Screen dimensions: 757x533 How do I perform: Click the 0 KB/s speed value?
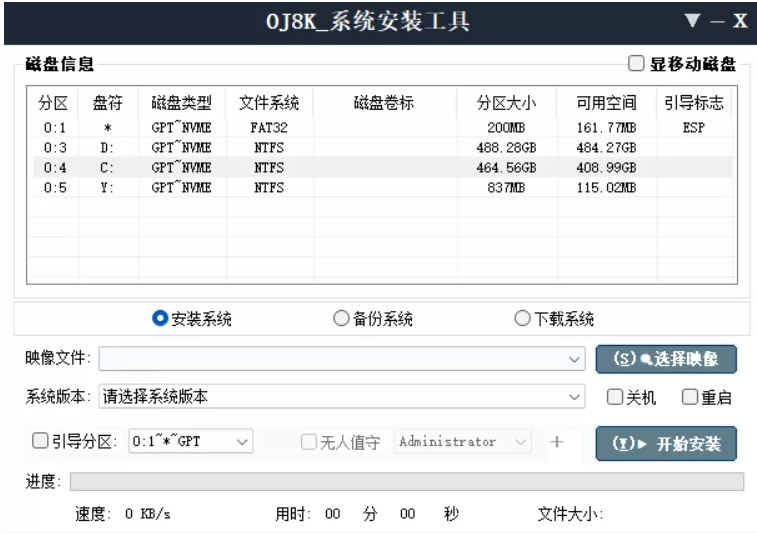point(148,514)
